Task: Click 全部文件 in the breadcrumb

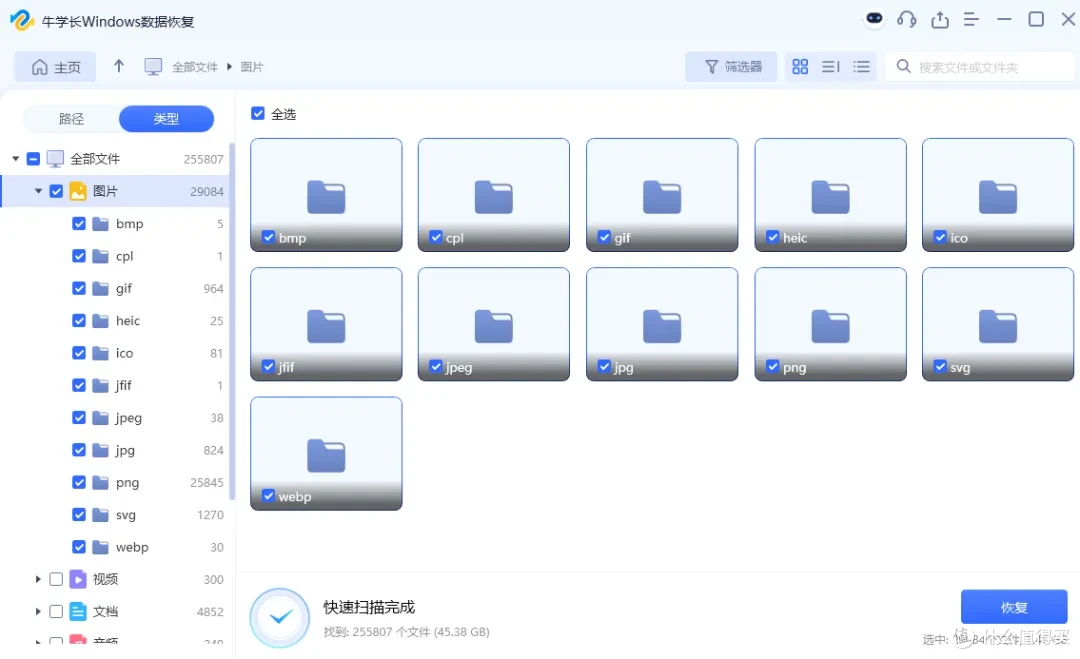Action: (194, 67)
